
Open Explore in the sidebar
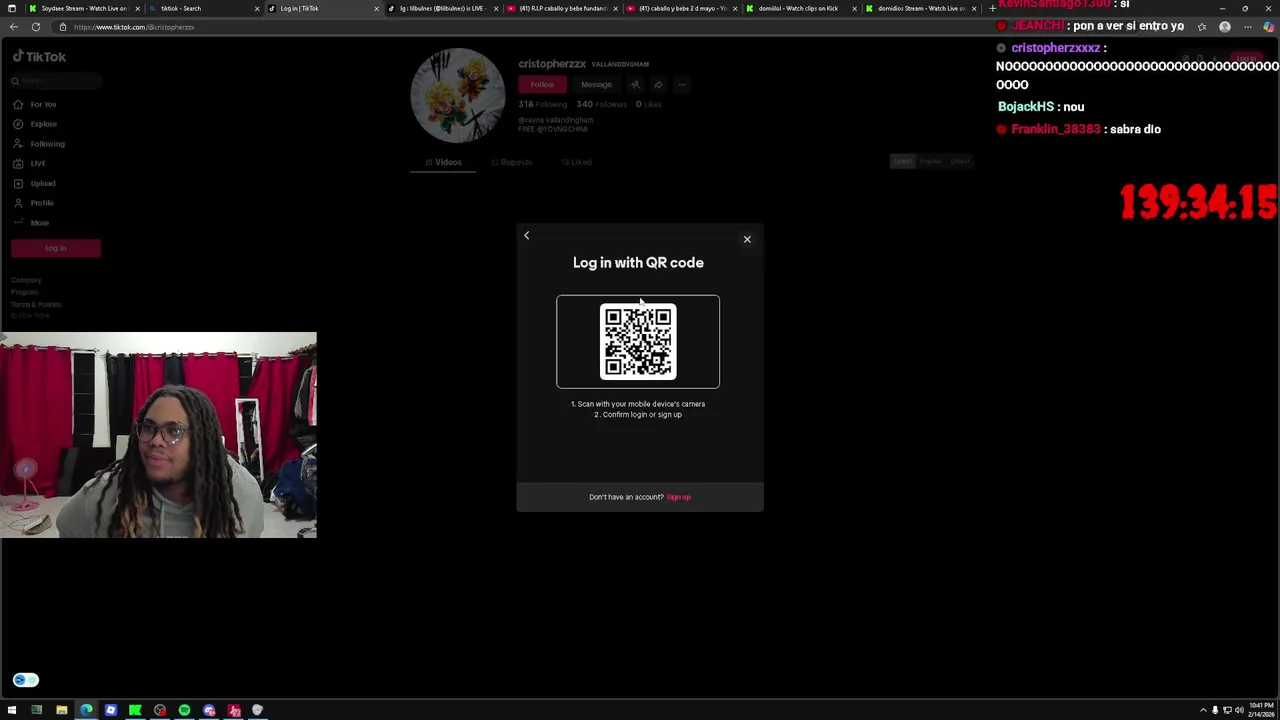(34, 124)
